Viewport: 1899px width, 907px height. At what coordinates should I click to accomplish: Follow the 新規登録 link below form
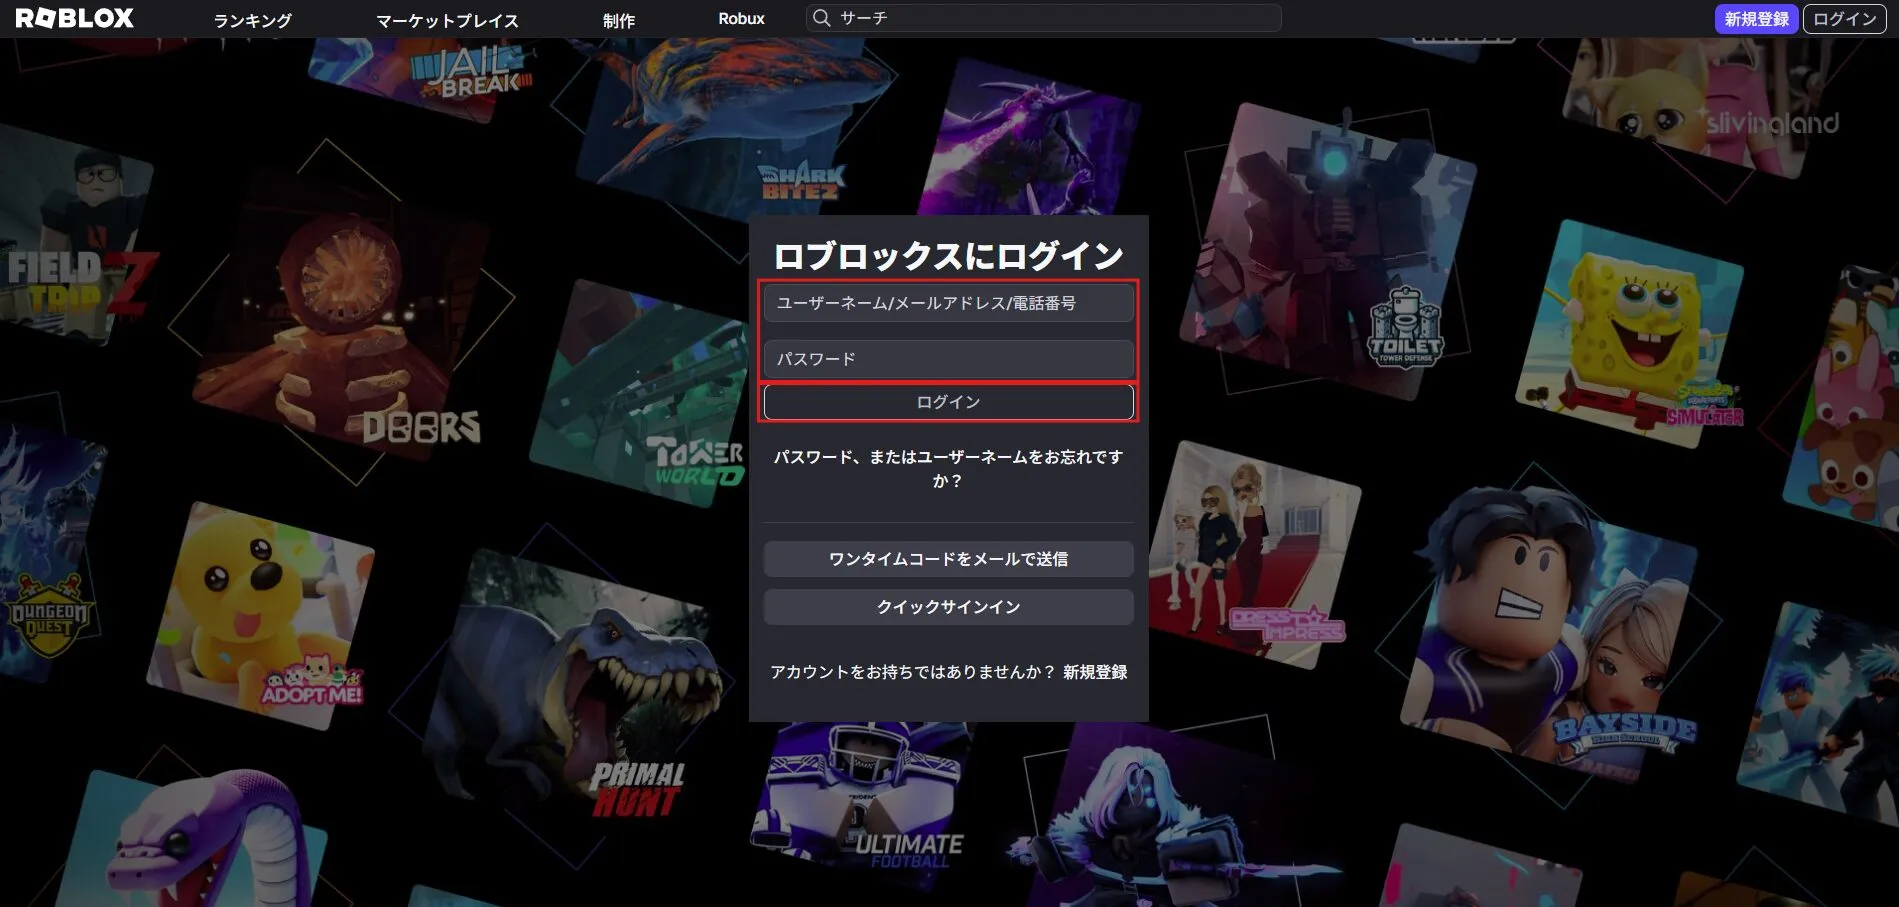(x=1095, y=672)
